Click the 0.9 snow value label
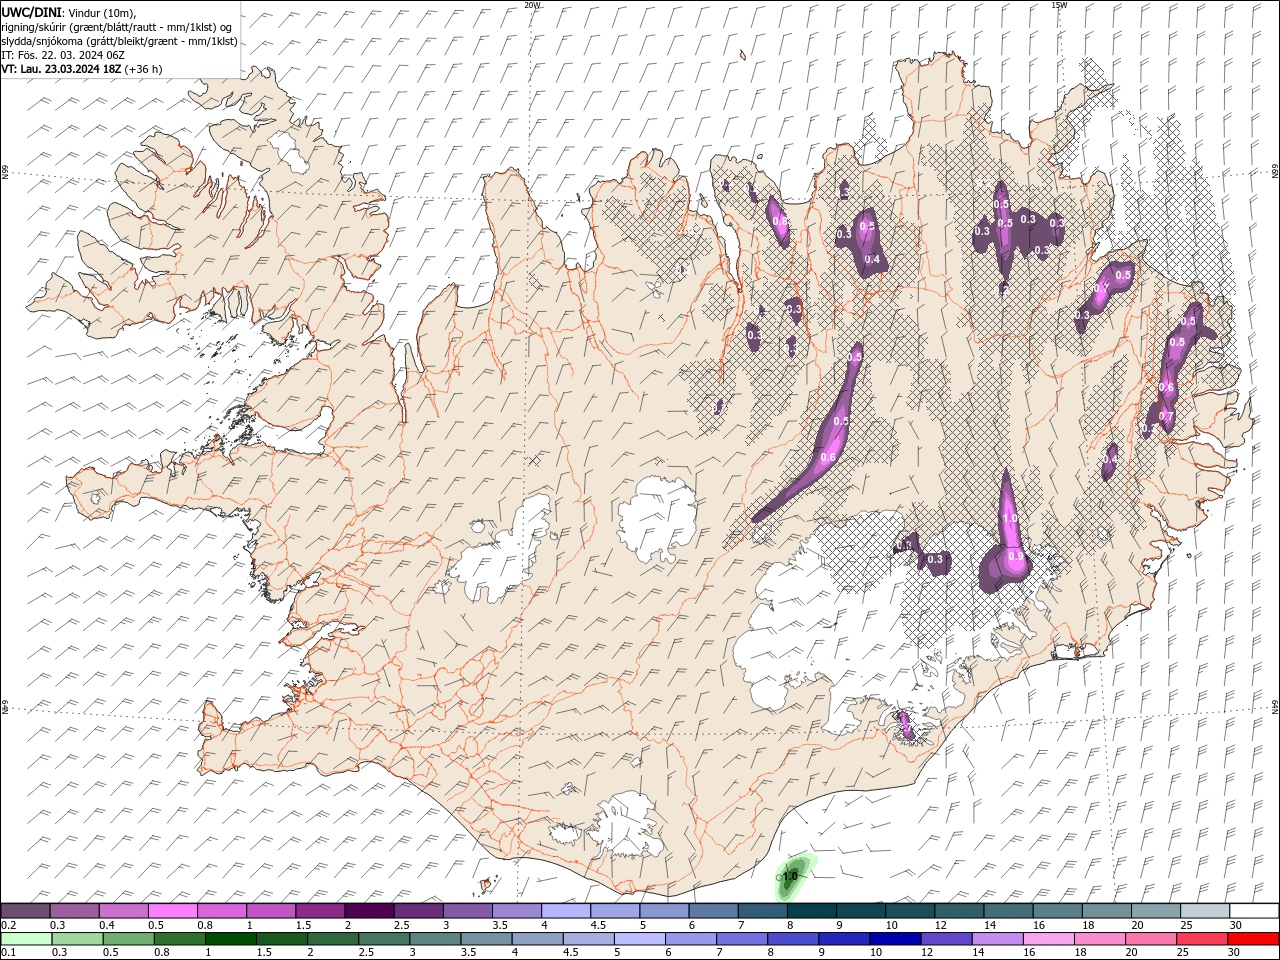 click(1015, 556)
